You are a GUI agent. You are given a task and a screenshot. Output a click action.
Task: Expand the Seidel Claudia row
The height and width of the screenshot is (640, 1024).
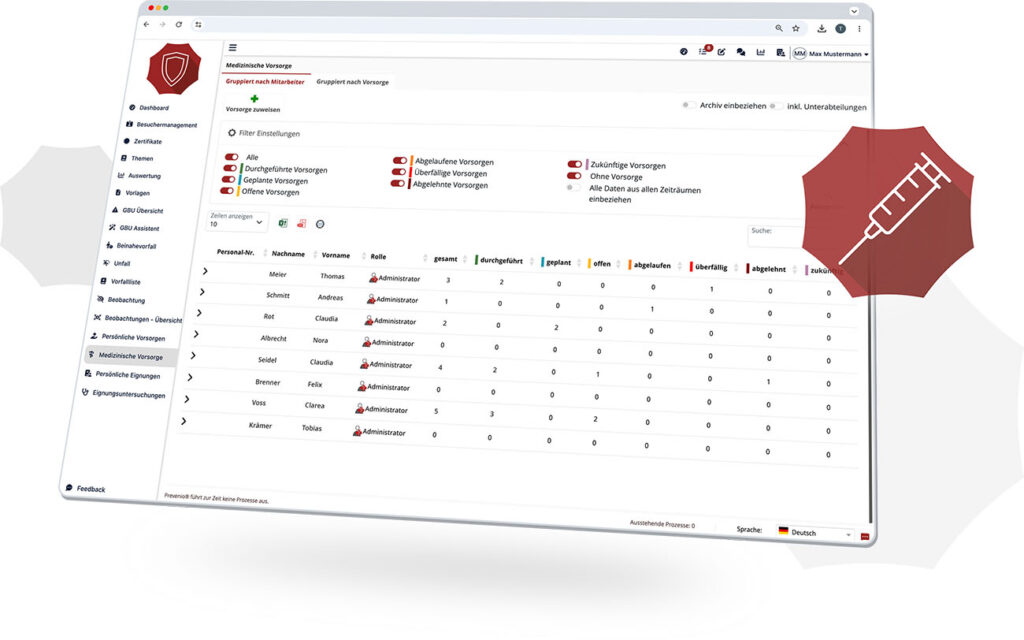[193, 355]
